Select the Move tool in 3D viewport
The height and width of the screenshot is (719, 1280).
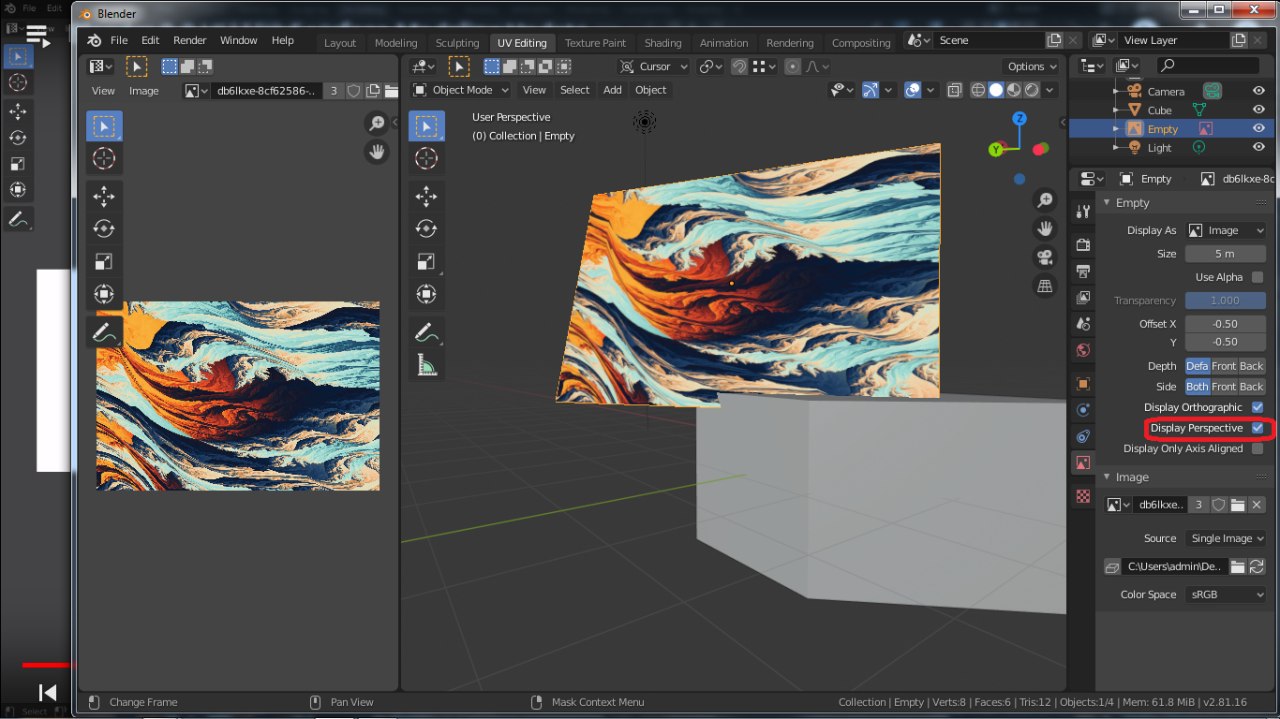(x=426, y=196)
